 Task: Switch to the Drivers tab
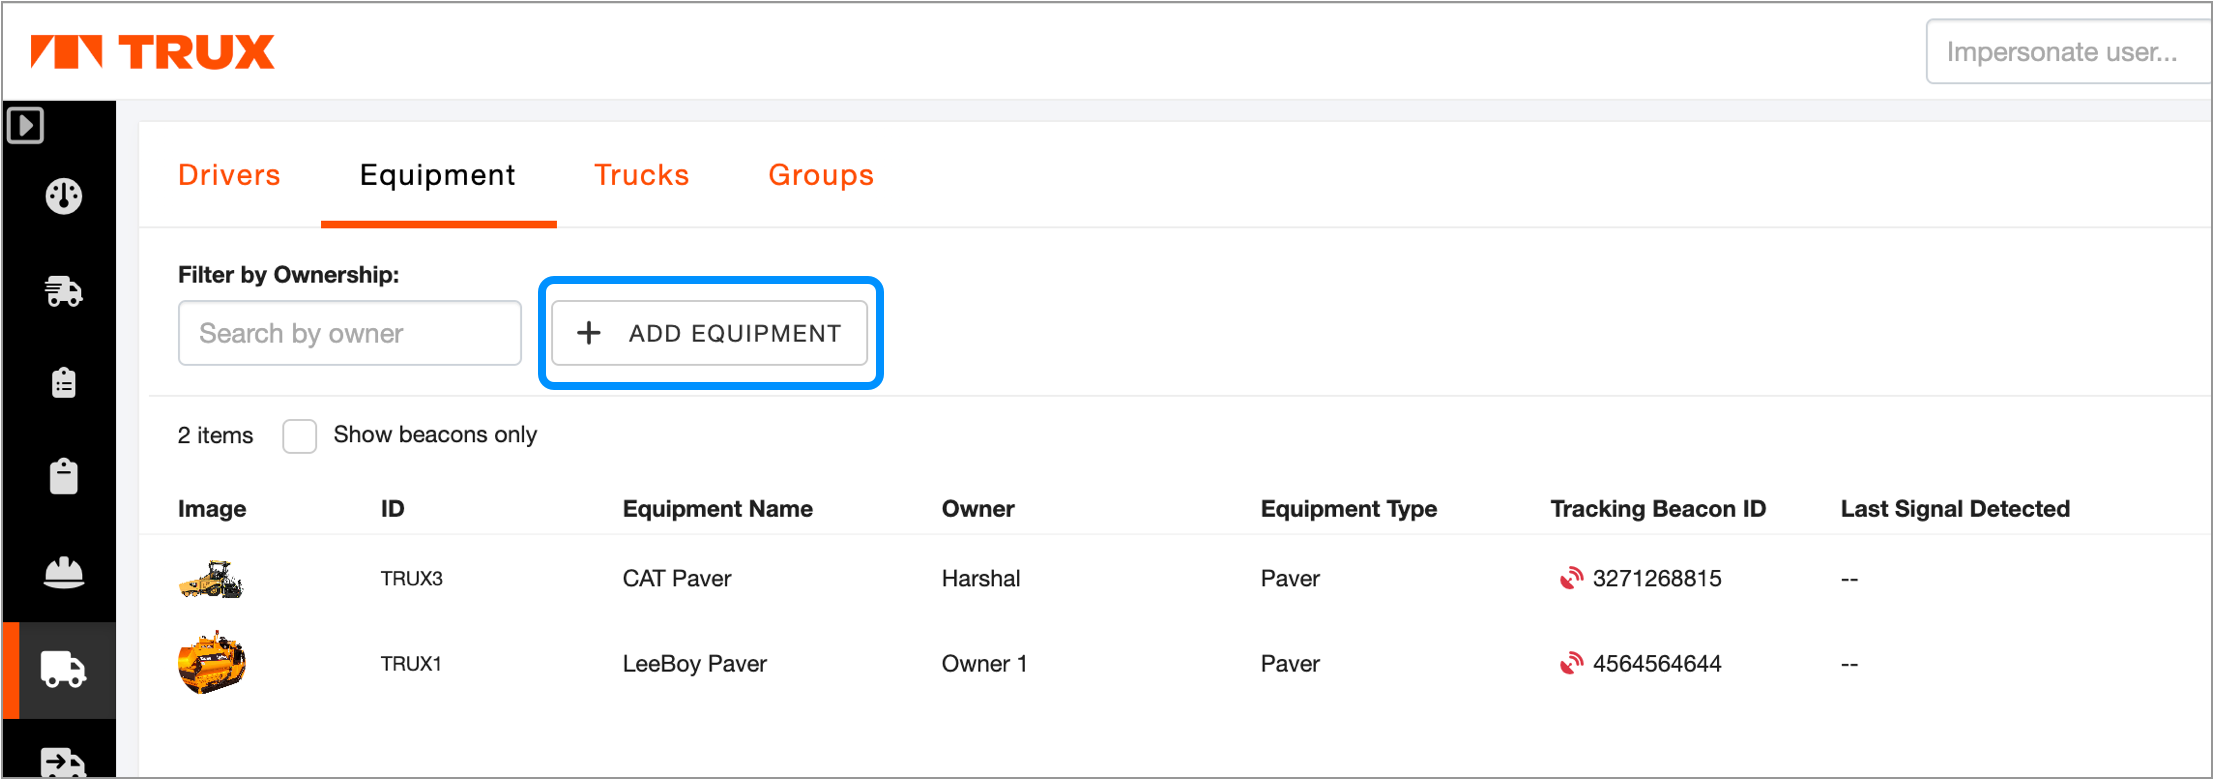click(x=229, y=175)
